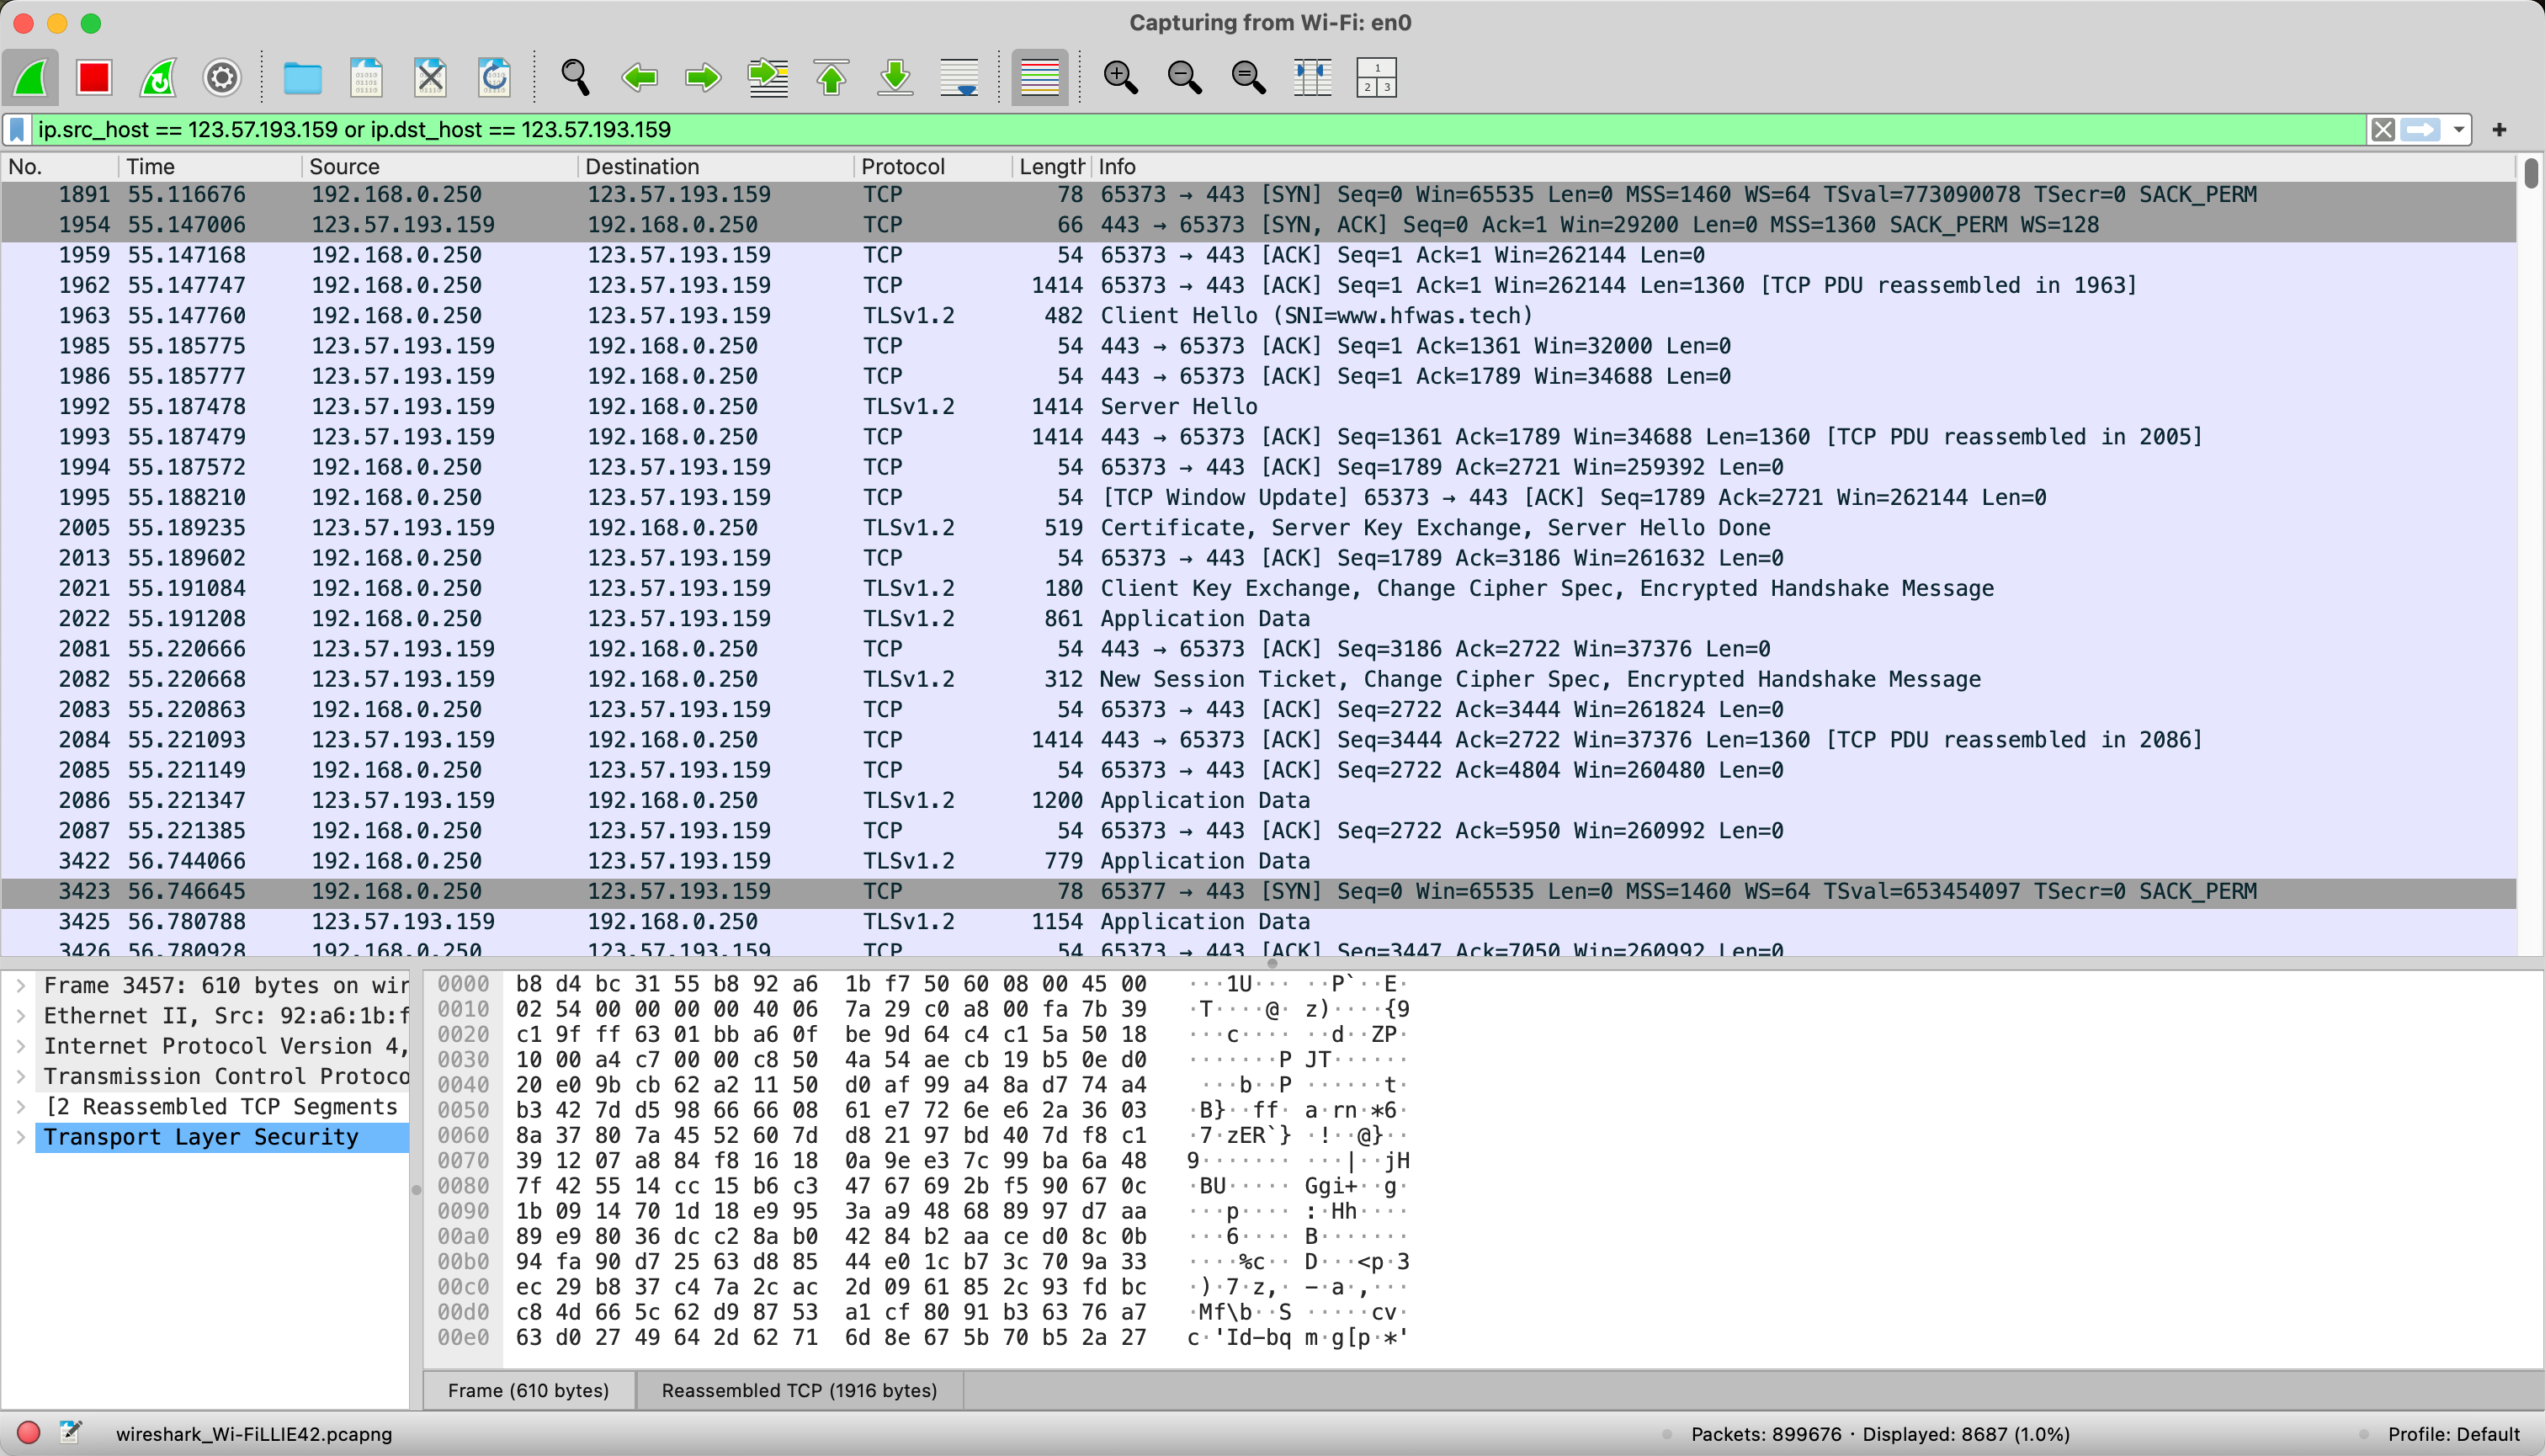Add a filter button with plus
The image size is (2545, 1456).
coord(2499,130)
